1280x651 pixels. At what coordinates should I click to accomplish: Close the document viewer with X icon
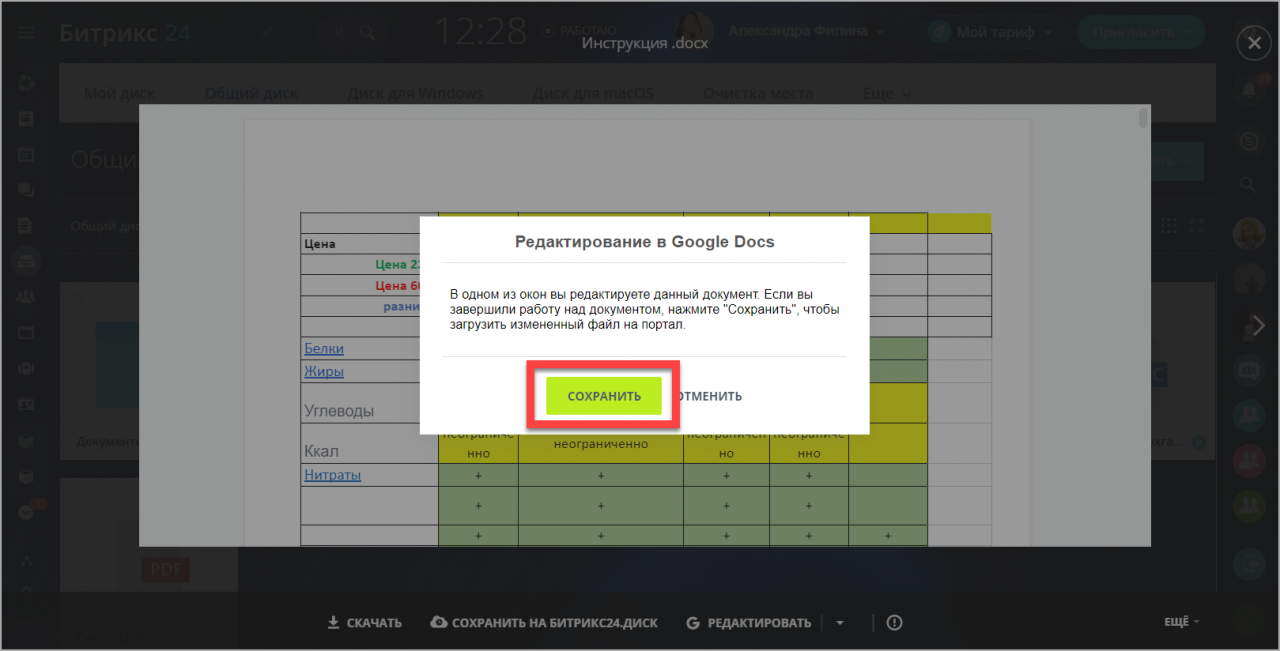coord(1253,43)
